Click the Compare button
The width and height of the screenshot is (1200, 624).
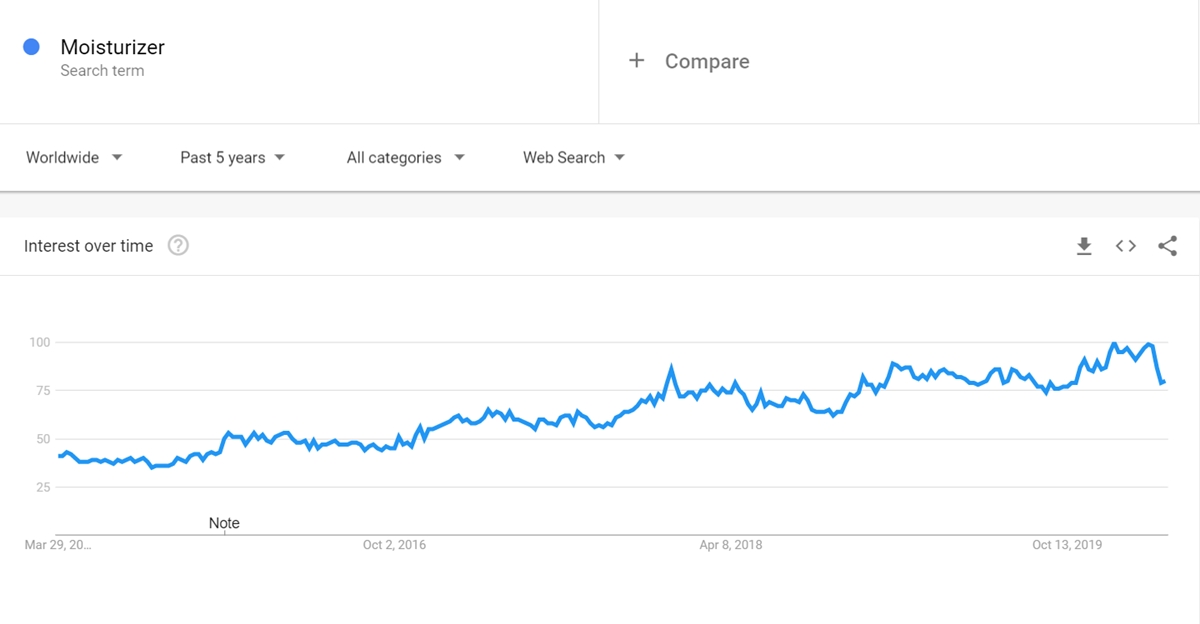click(x=706, y=61)
